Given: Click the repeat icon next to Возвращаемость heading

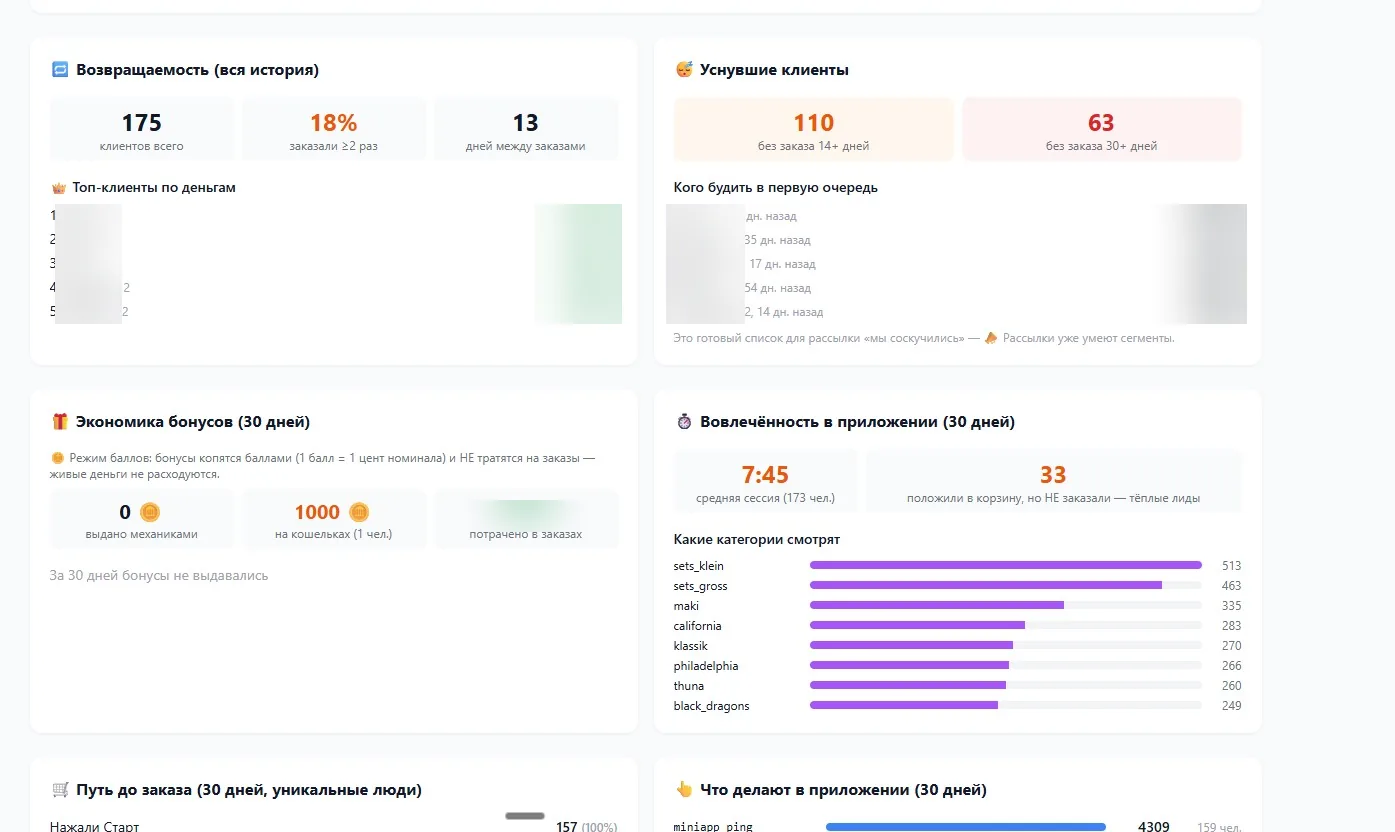Looking at the screenshot, I should [60, 70].
